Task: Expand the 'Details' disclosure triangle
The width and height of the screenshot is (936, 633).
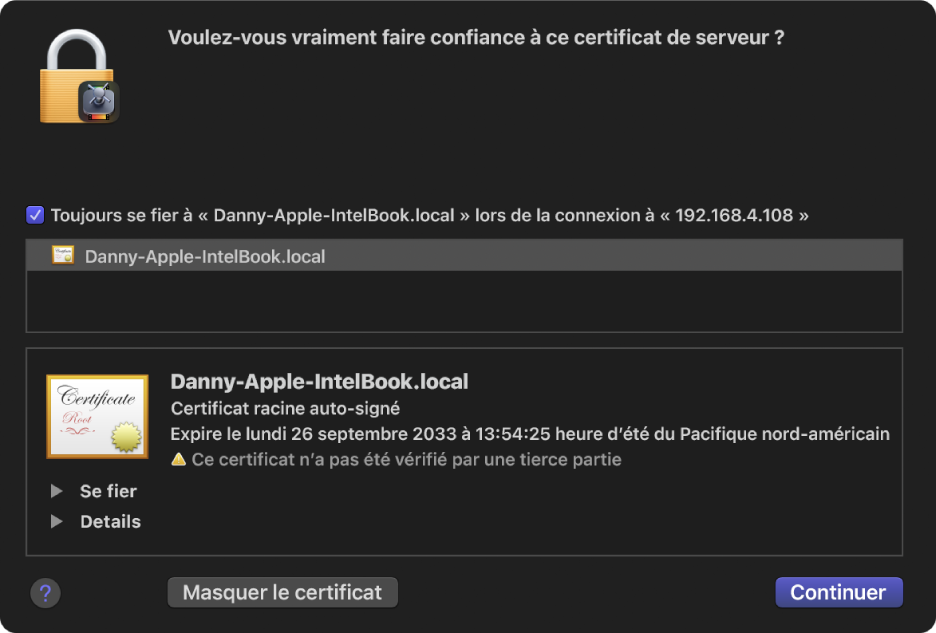Action: pyautogui.click(x=55, y=521)
